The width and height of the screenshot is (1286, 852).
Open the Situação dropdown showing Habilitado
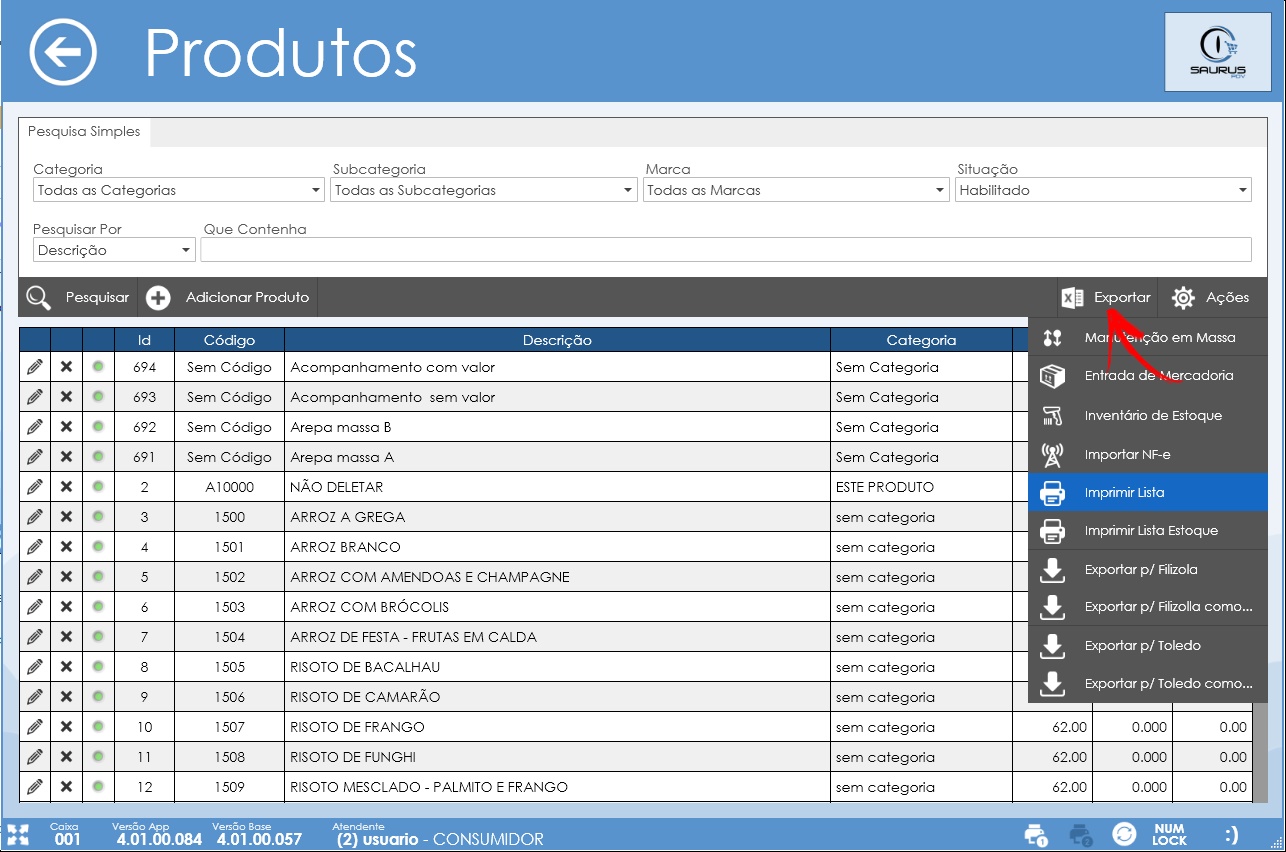pyautogui.click(x=1103, y=190)
